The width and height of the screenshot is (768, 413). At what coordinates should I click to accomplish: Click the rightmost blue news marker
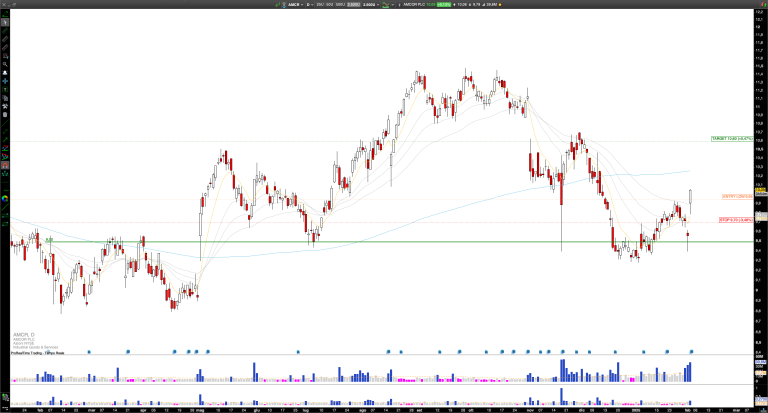pos(693,351)
